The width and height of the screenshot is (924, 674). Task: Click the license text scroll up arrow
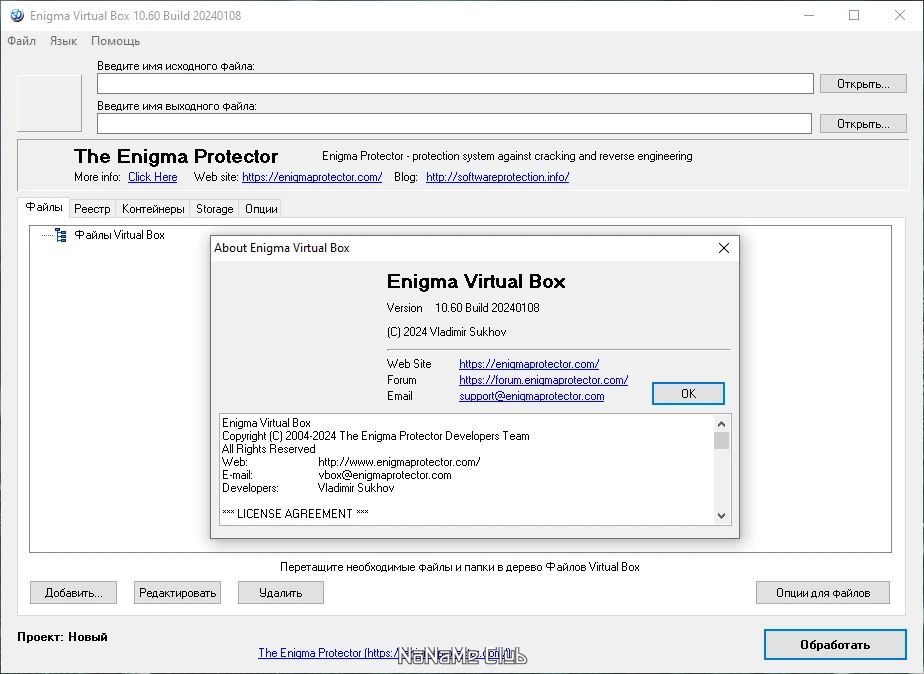pos(721,424)
